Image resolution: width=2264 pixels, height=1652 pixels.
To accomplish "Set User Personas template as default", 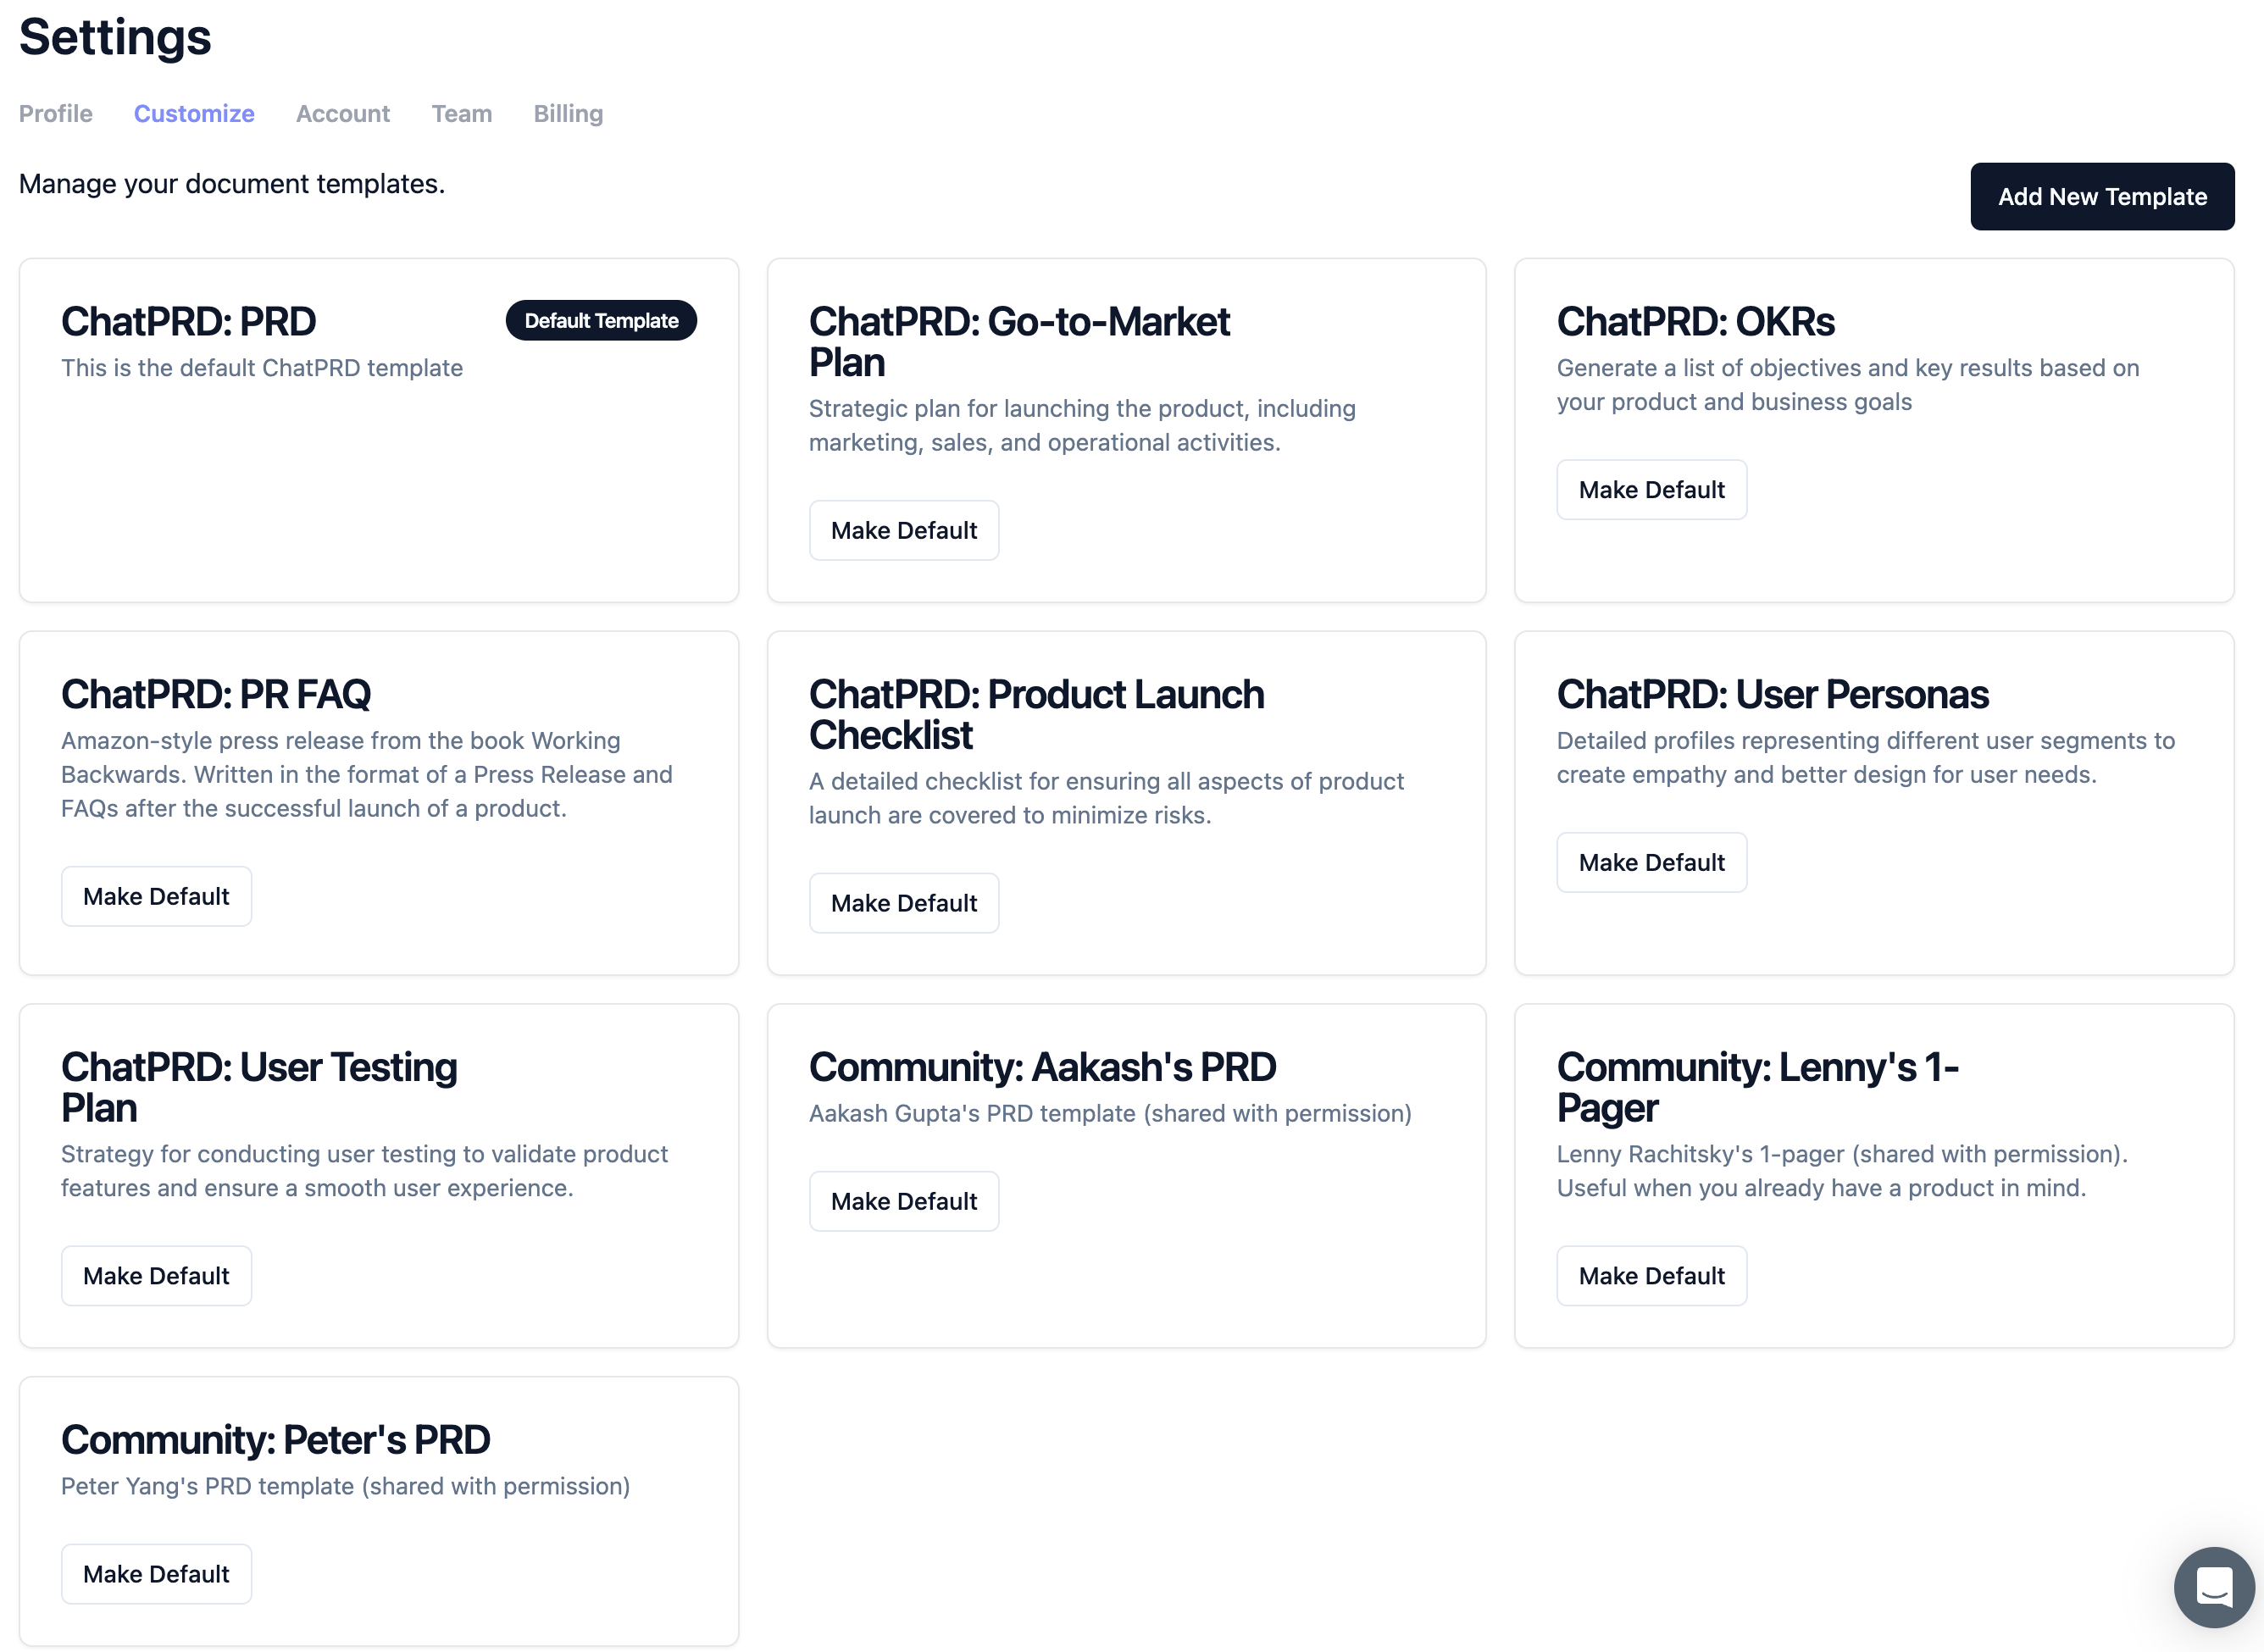I will [1650, 863].
